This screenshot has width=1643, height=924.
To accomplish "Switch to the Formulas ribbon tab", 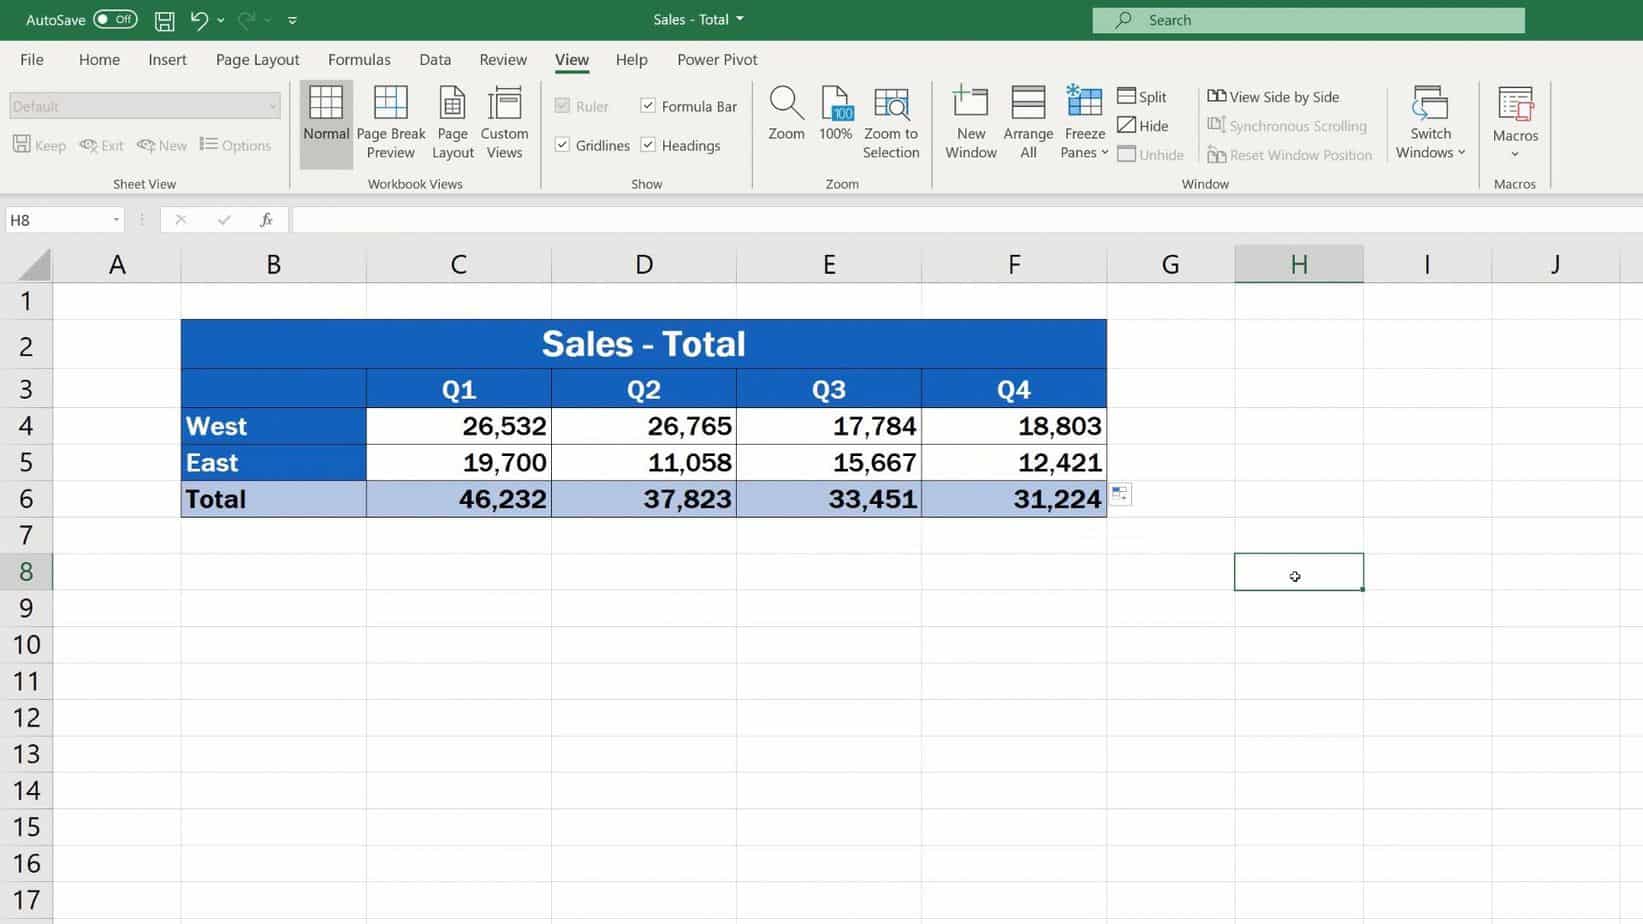I will coord(359,59).
